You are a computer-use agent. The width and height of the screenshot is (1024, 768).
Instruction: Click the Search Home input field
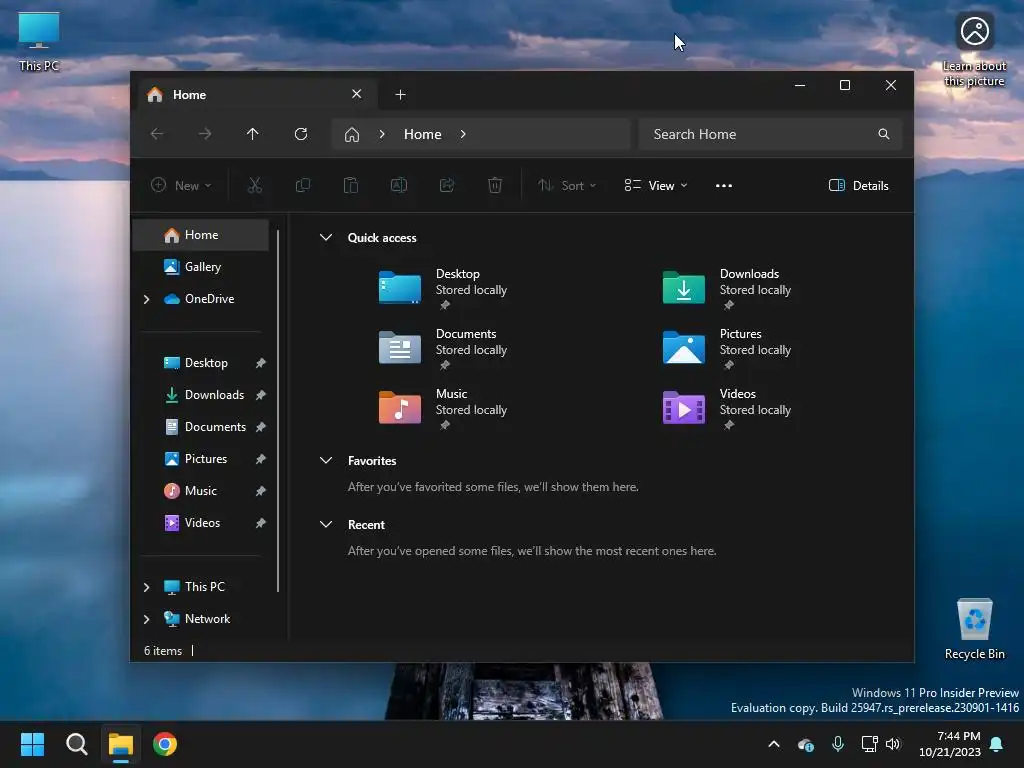coord(770,134)
